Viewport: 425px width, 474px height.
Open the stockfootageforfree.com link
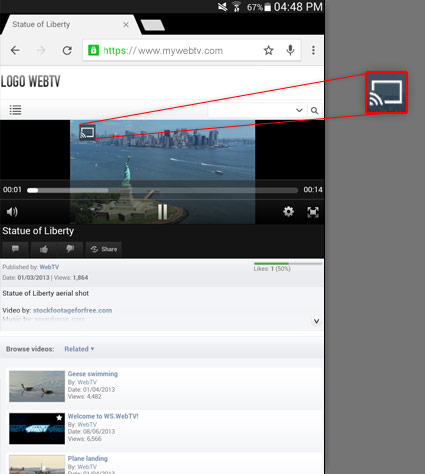click(72, 310)
